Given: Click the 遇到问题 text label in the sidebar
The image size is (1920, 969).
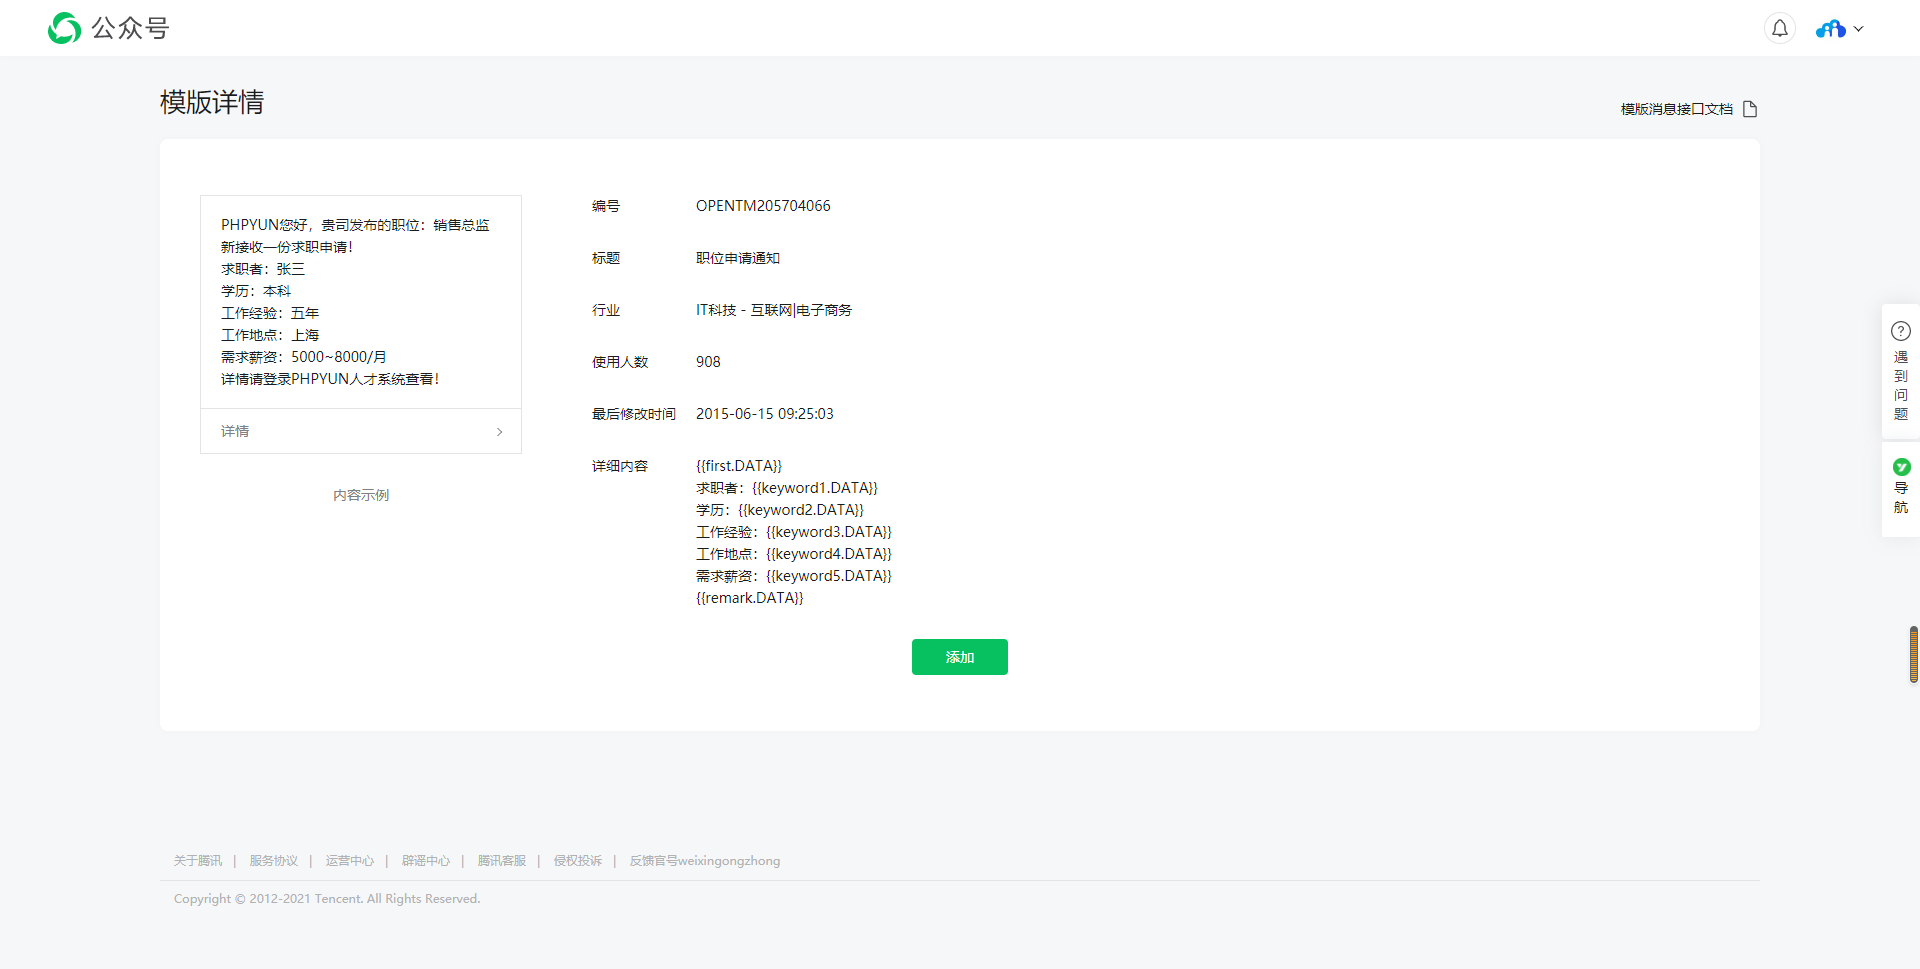Looking at the screenshot, I should [x=1901, y=386].
